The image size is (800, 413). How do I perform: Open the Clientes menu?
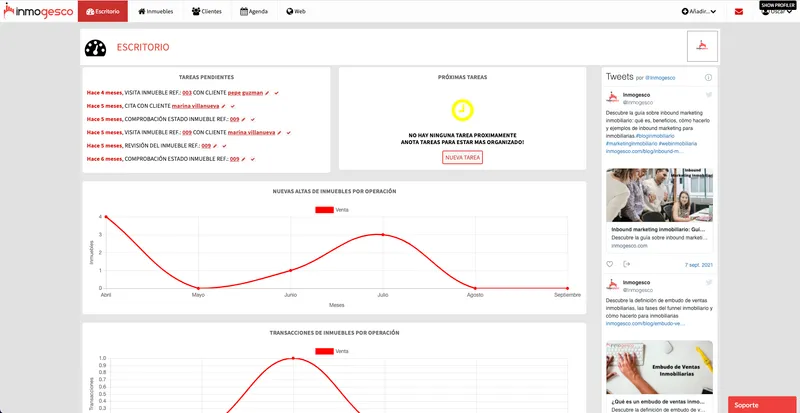coord(207,11)
